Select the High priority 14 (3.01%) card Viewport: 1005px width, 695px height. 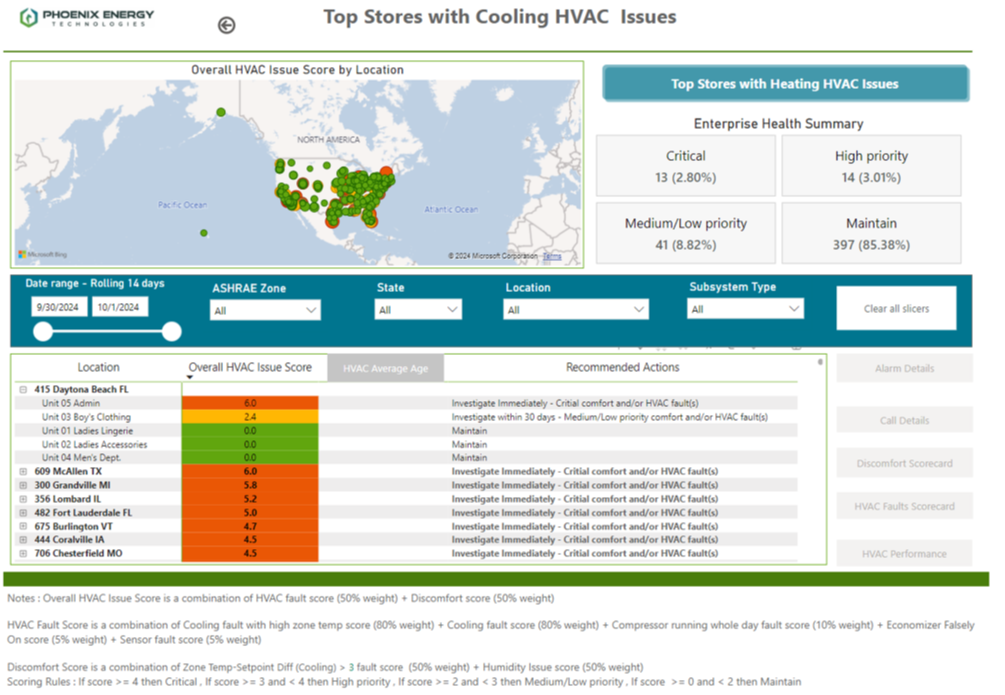coord(871,165)
